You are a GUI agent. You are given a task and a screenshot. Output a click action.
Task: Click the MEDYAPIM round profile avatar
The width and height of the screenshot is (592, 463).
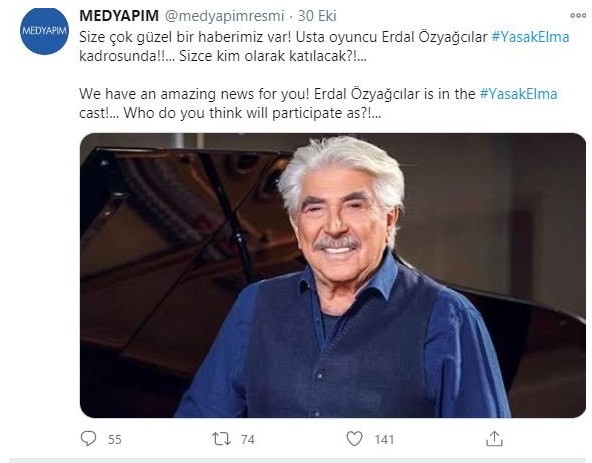(44, 31)
